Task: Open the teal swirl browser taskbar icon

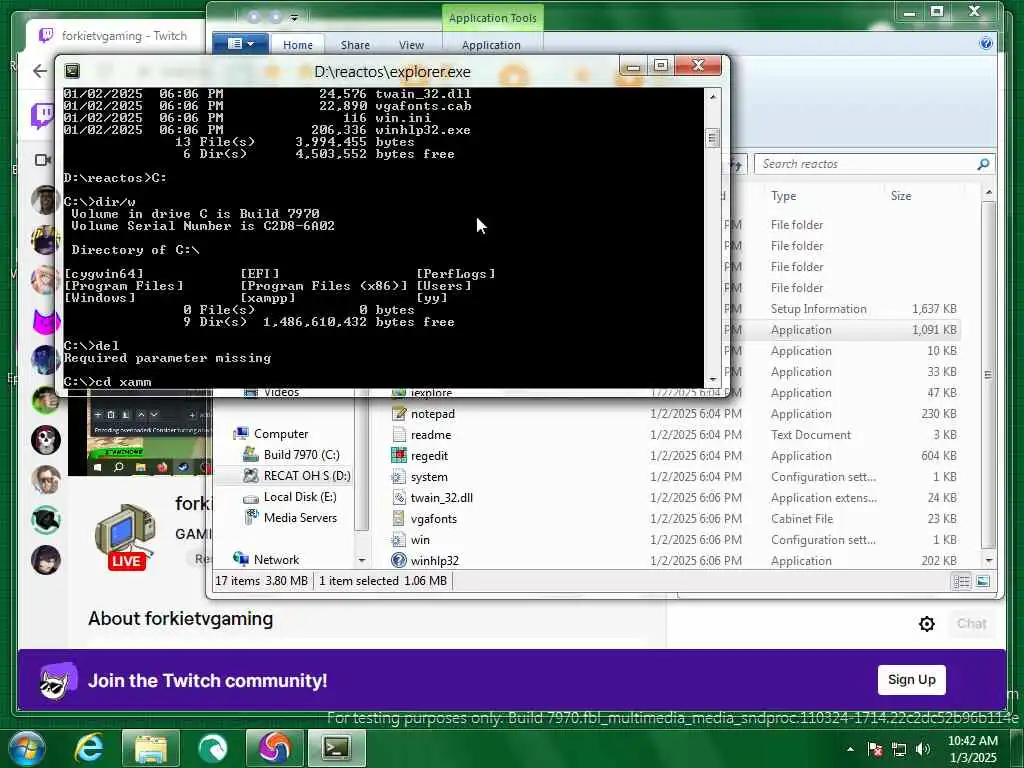Action: coord(213,748)
